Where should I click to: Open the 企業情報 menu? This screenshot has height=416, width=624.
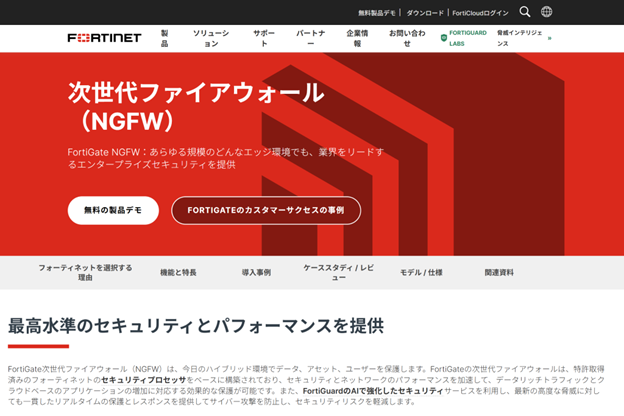[x=357, y=38]
